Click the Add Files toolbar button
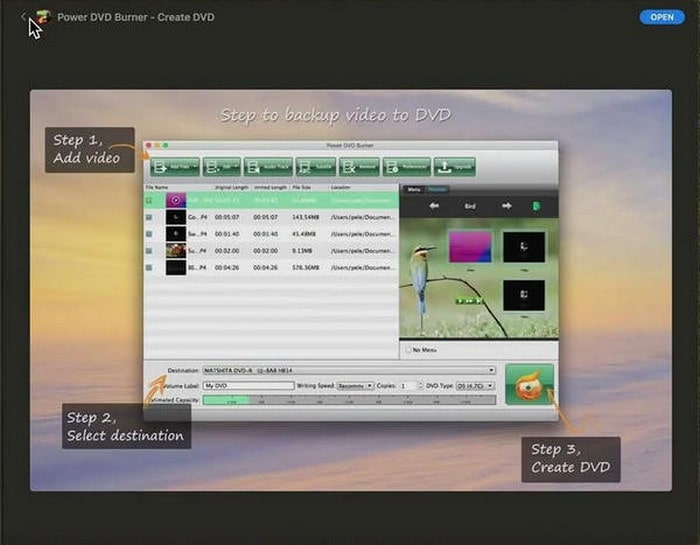 175,167
